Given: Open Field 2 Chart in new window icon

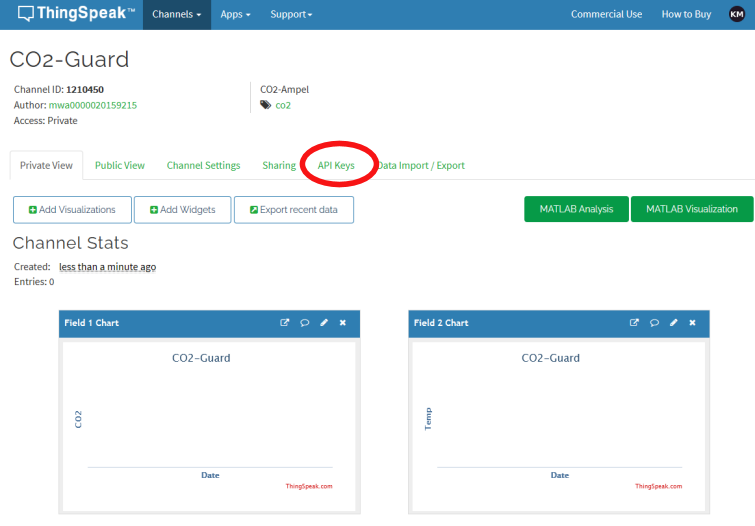Looking at the screenshot, I should click(x=634, y=323).
